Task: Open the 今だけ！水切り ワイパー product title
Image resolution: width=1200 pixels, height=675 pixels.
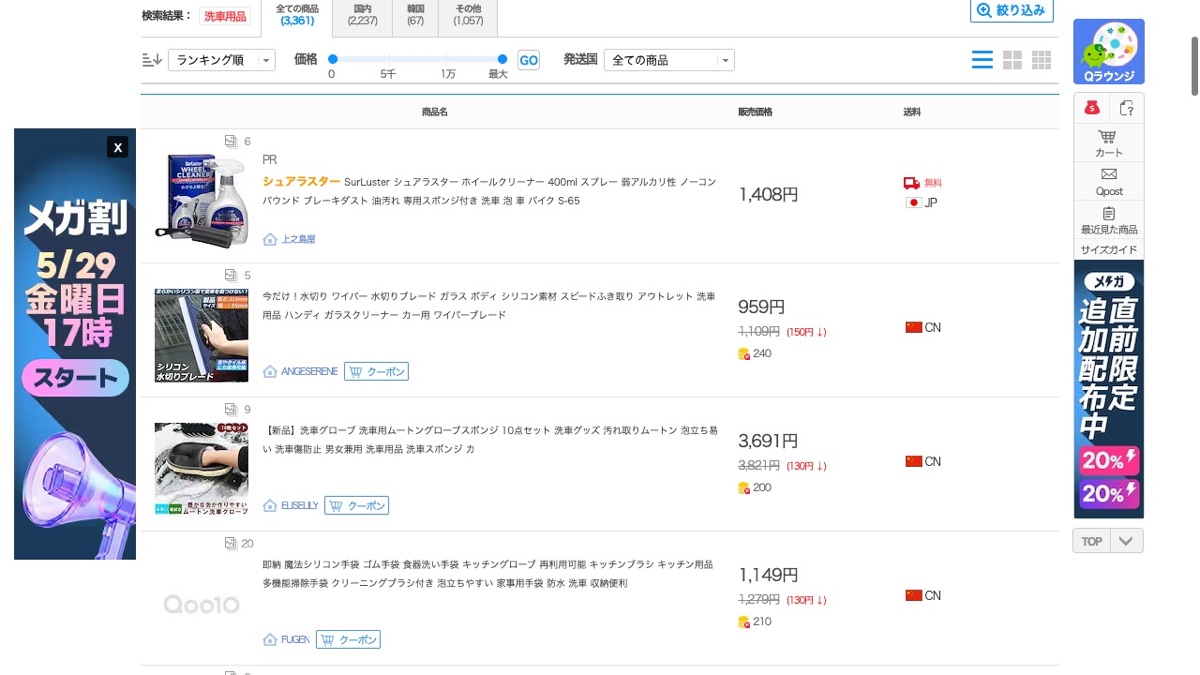Action: coord(489,305)
